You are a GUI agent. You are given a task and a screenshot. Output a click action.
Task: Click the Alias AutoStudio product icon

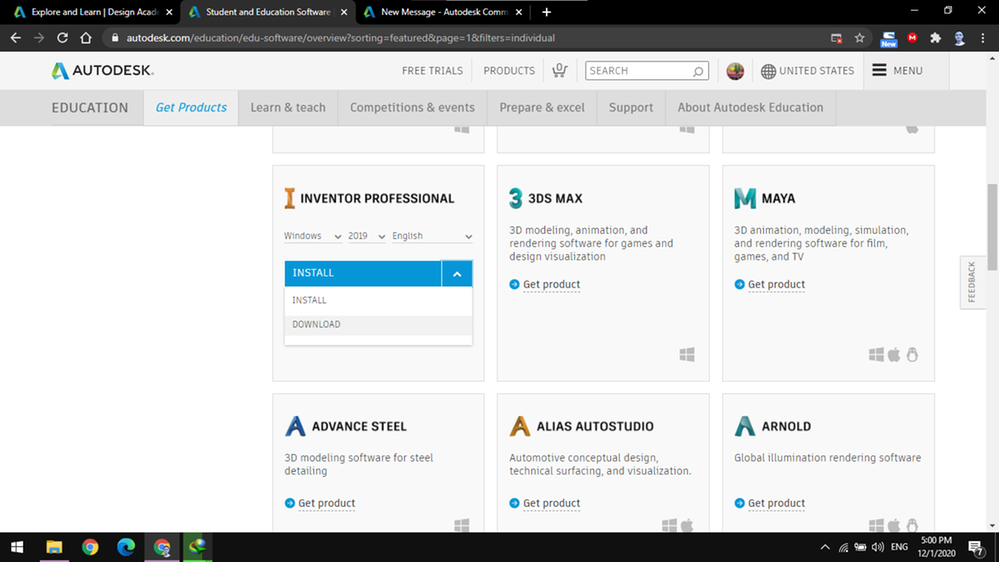(520, 426)
